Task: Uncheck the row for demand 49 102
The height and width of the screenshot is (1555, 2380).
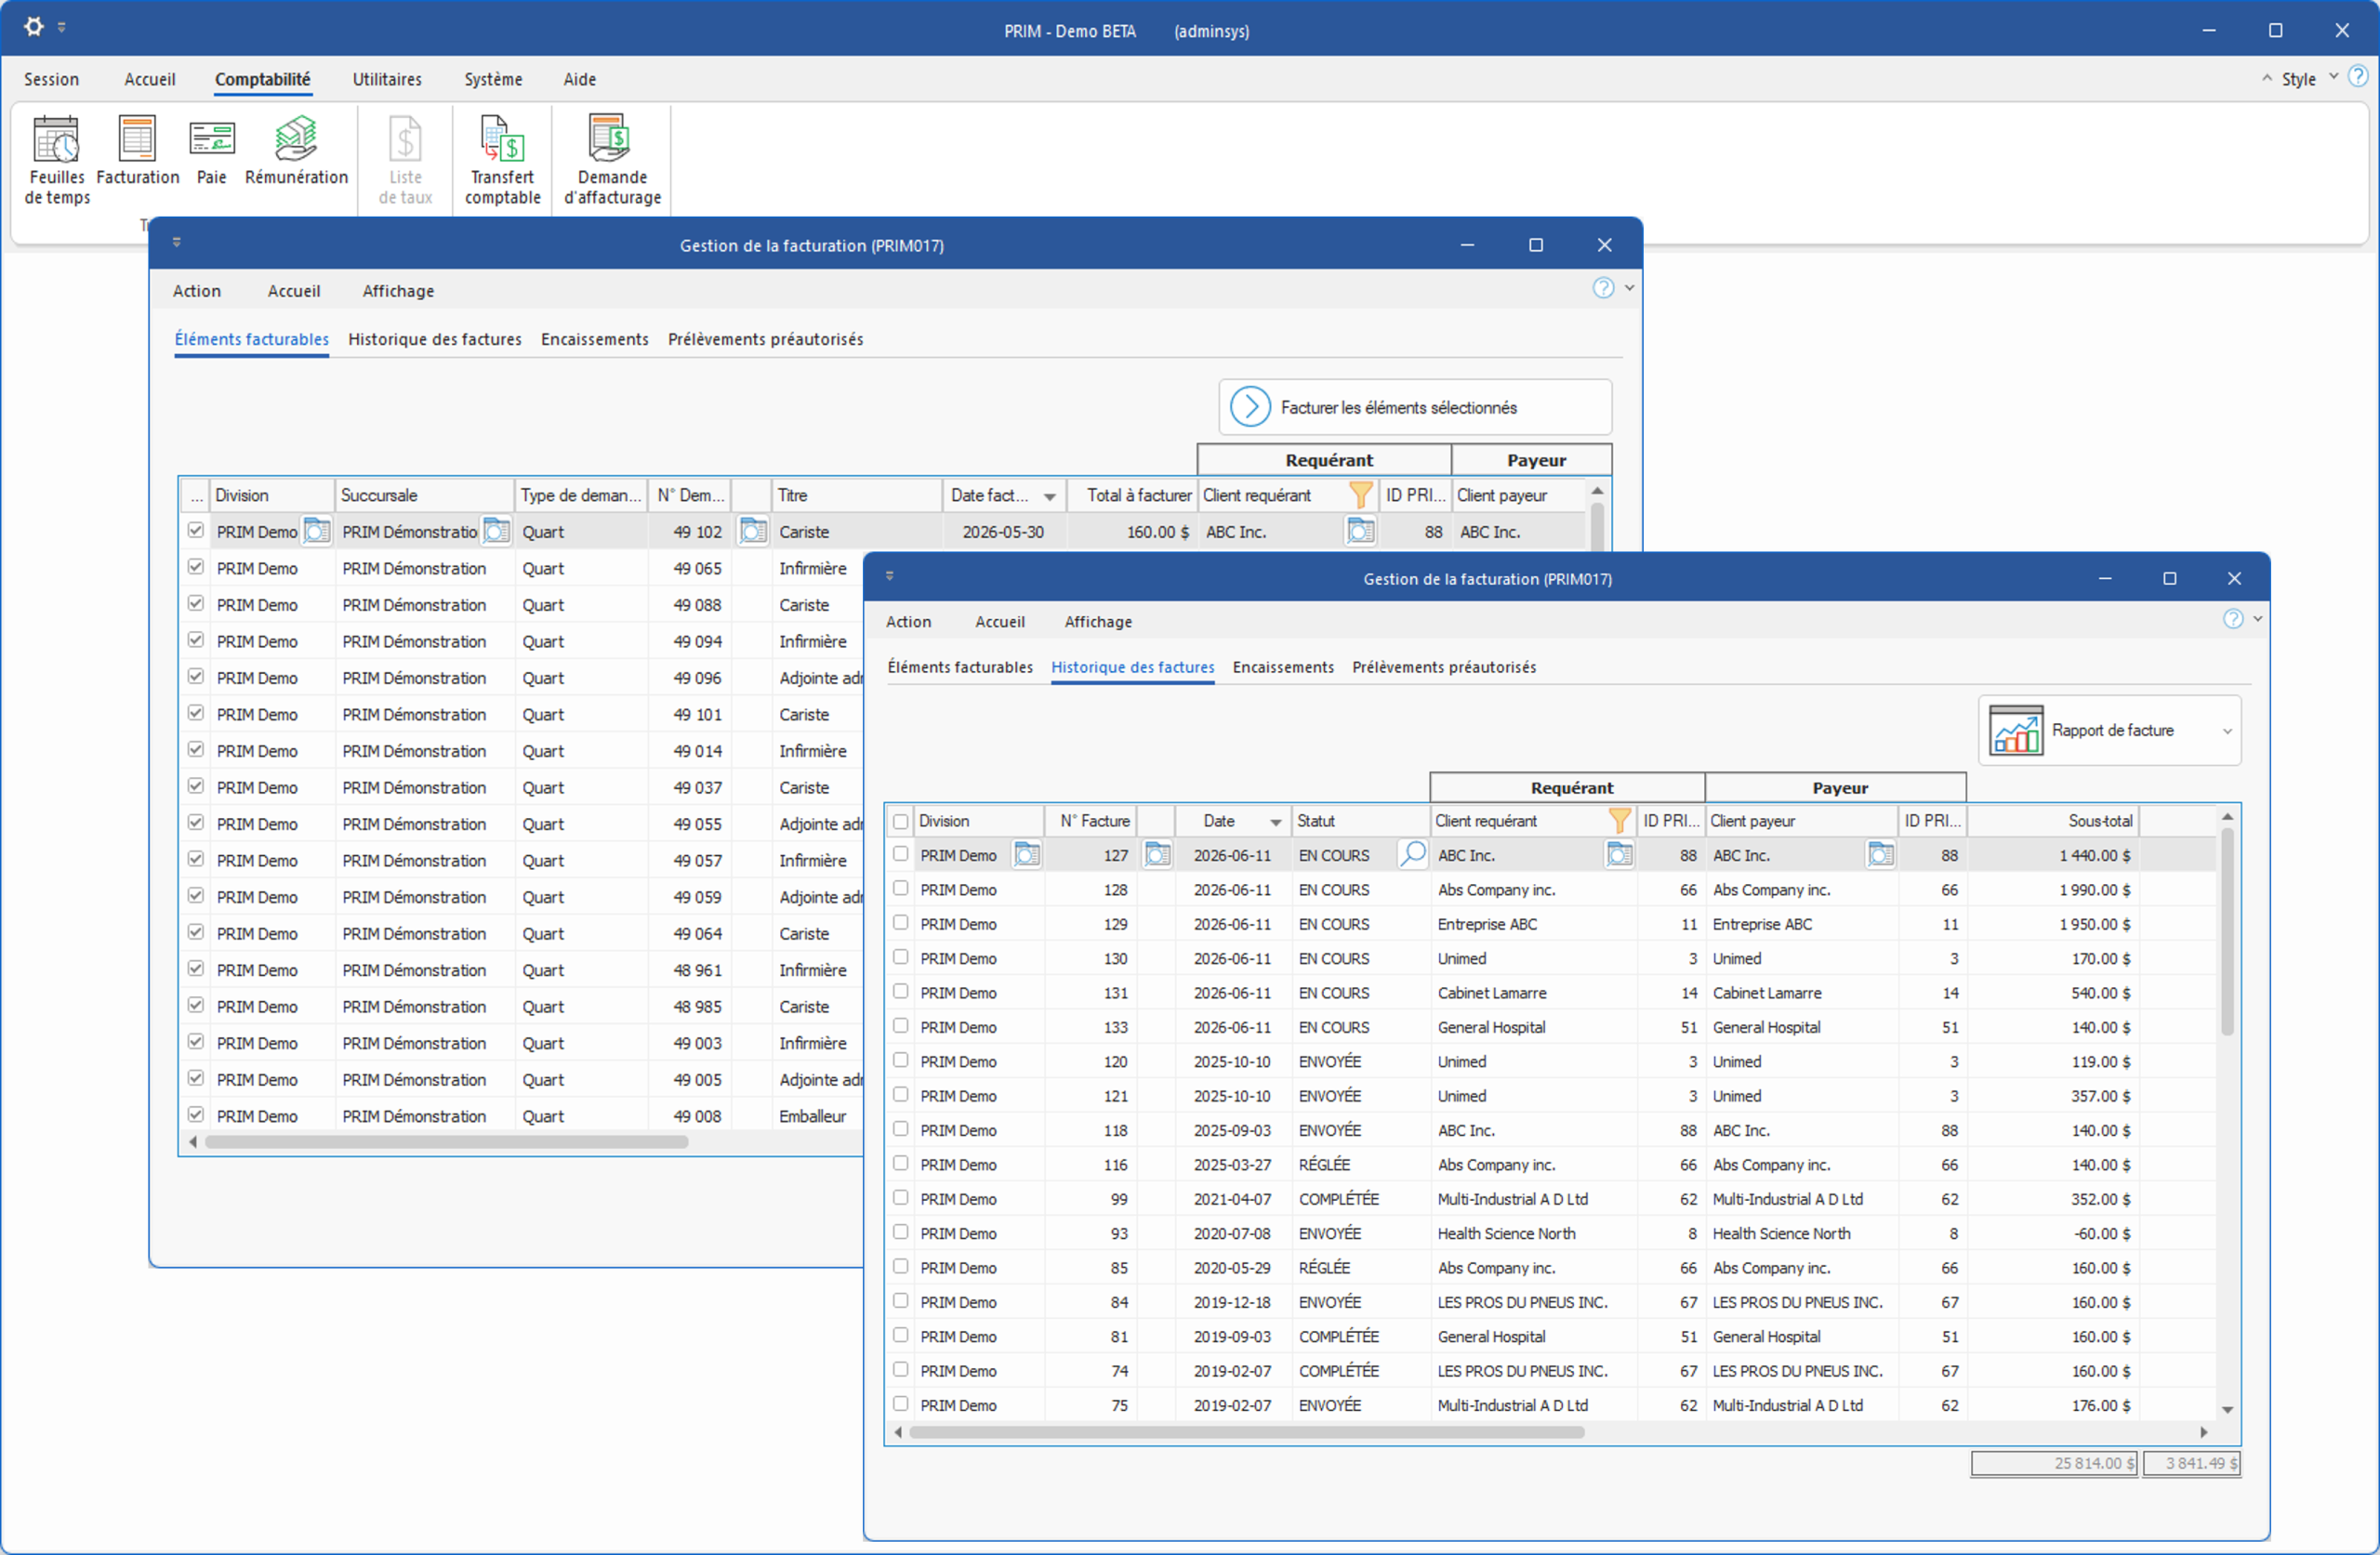Action: pos(196,530)
